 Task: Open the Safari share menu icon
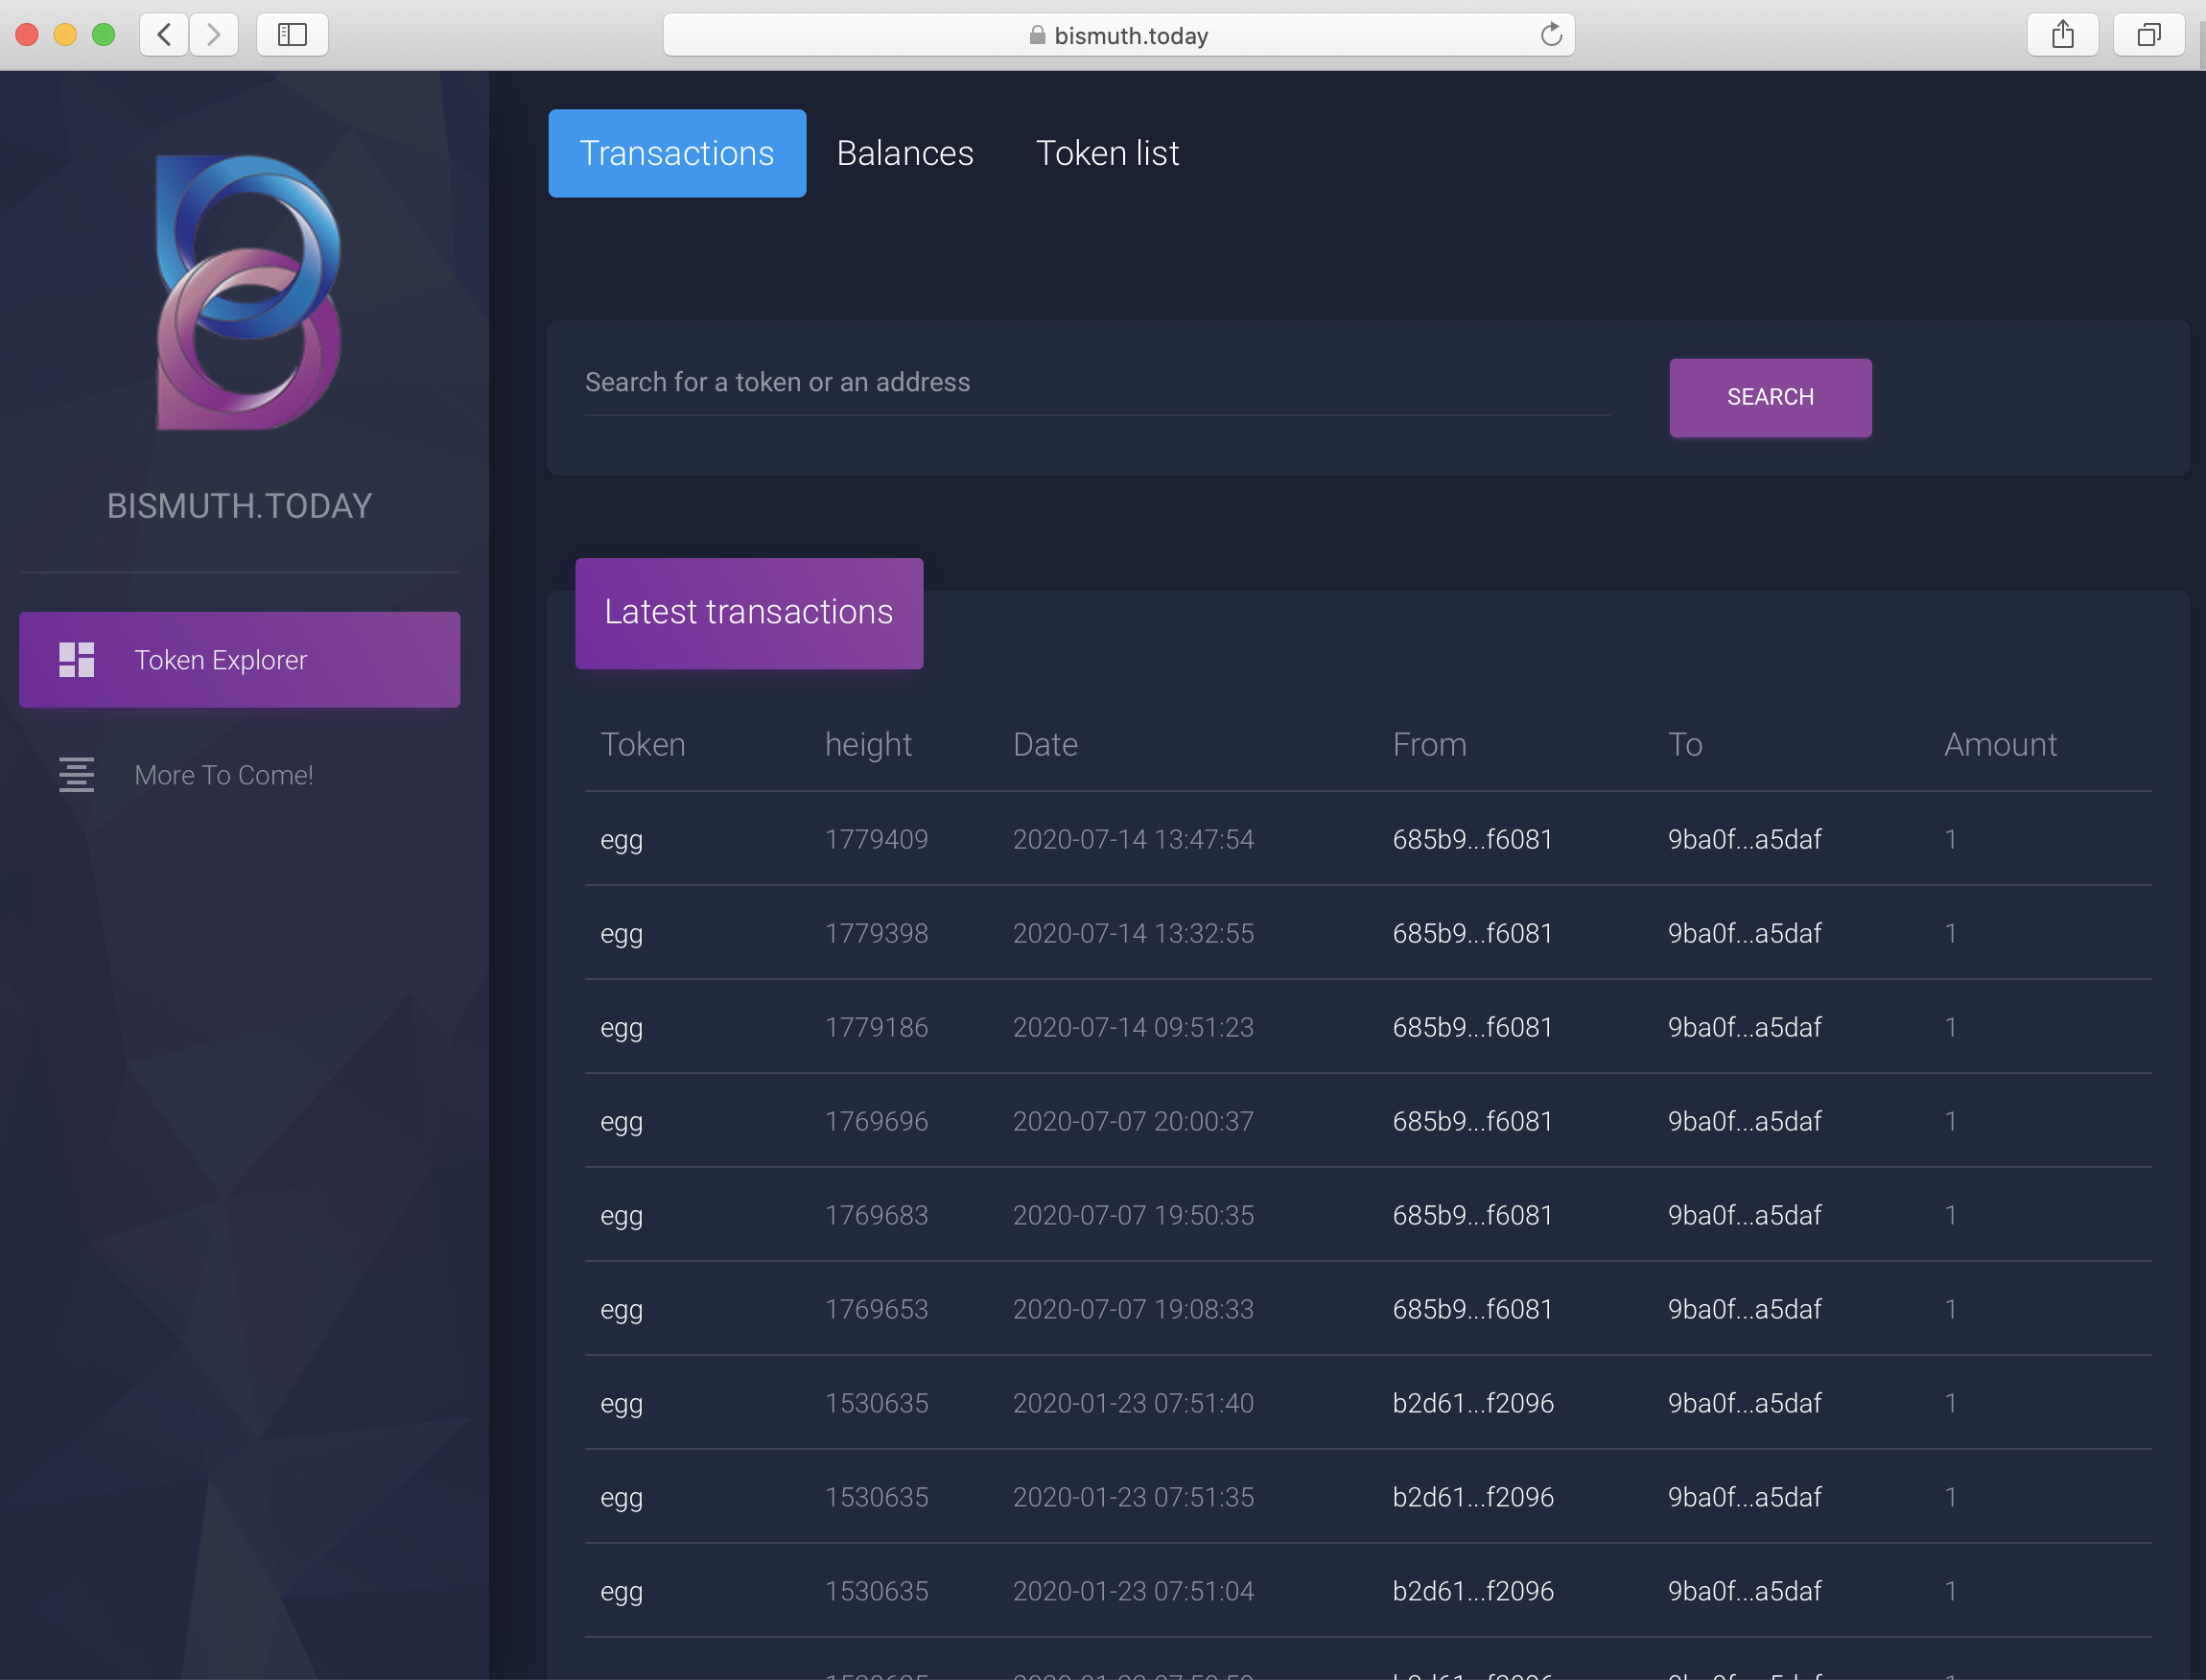pos(2062,36)
